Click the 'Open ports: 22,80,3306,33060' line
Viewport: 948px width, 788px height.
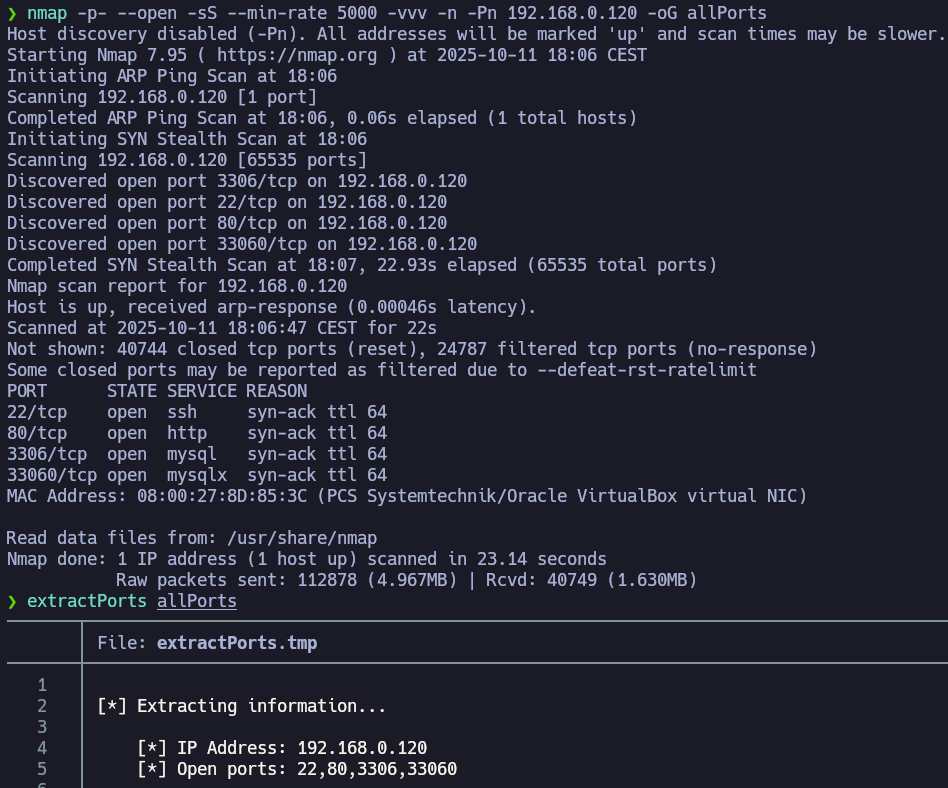[297, 769]
